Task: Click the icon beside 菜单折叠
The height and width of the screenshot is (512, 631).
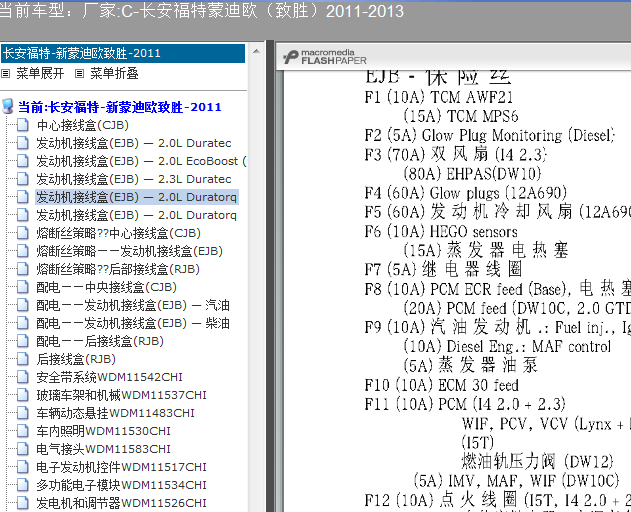Action: click(79, 73)
